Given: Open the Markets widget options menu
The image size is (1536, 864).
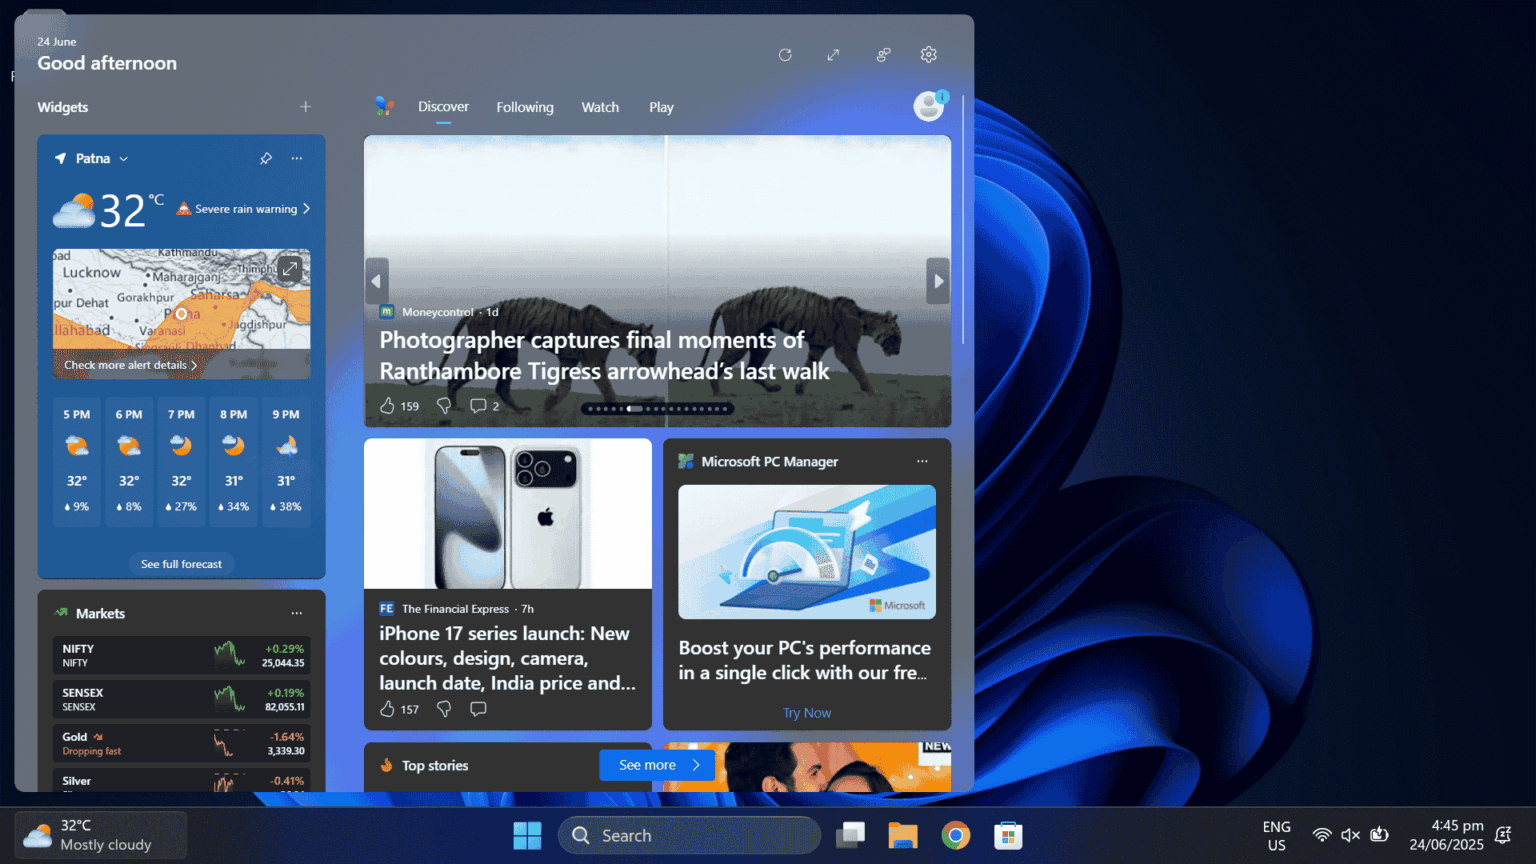Looking at the screenshot, I should [296, 613].
